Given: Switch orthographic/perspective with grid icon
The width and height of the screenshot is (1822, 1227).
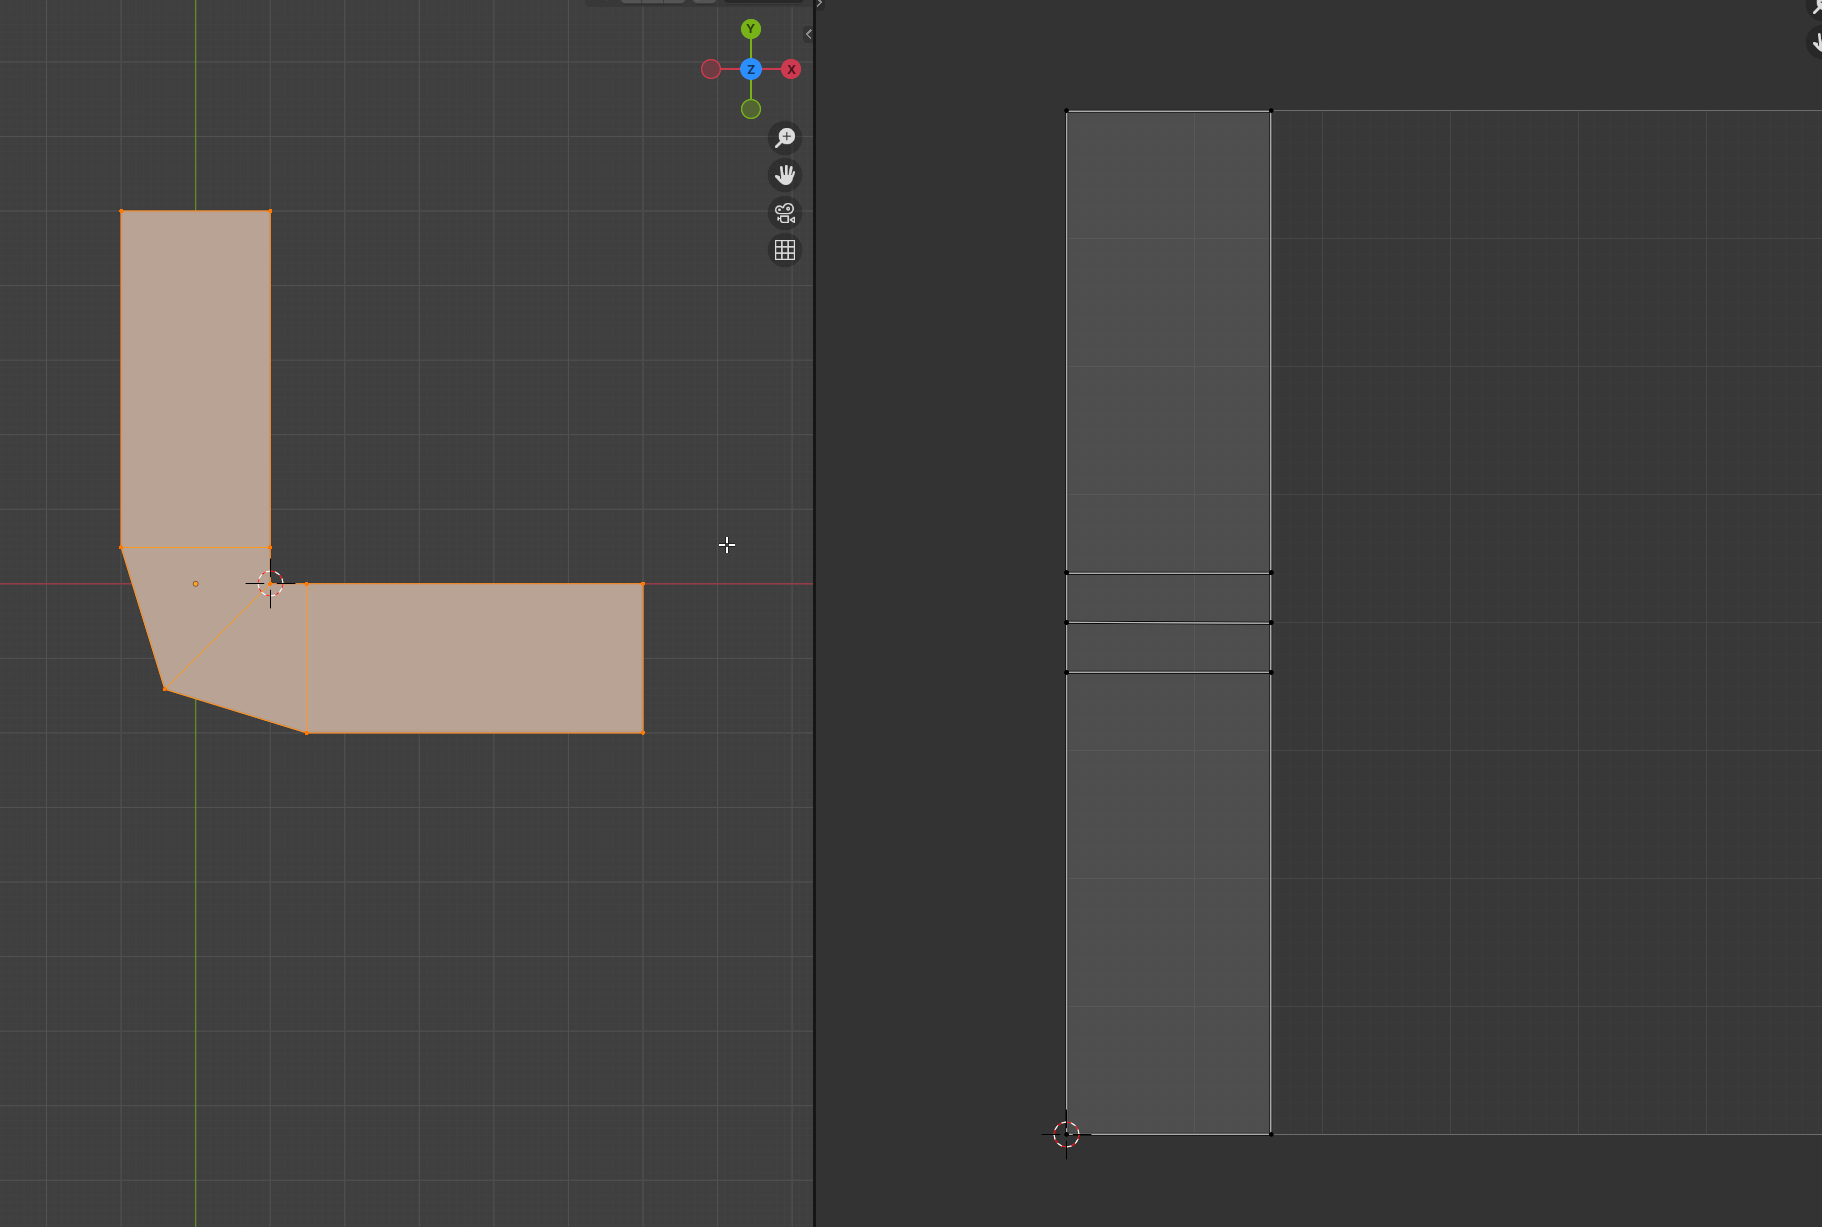Looking at the screenshot, I should coord(785,250).
